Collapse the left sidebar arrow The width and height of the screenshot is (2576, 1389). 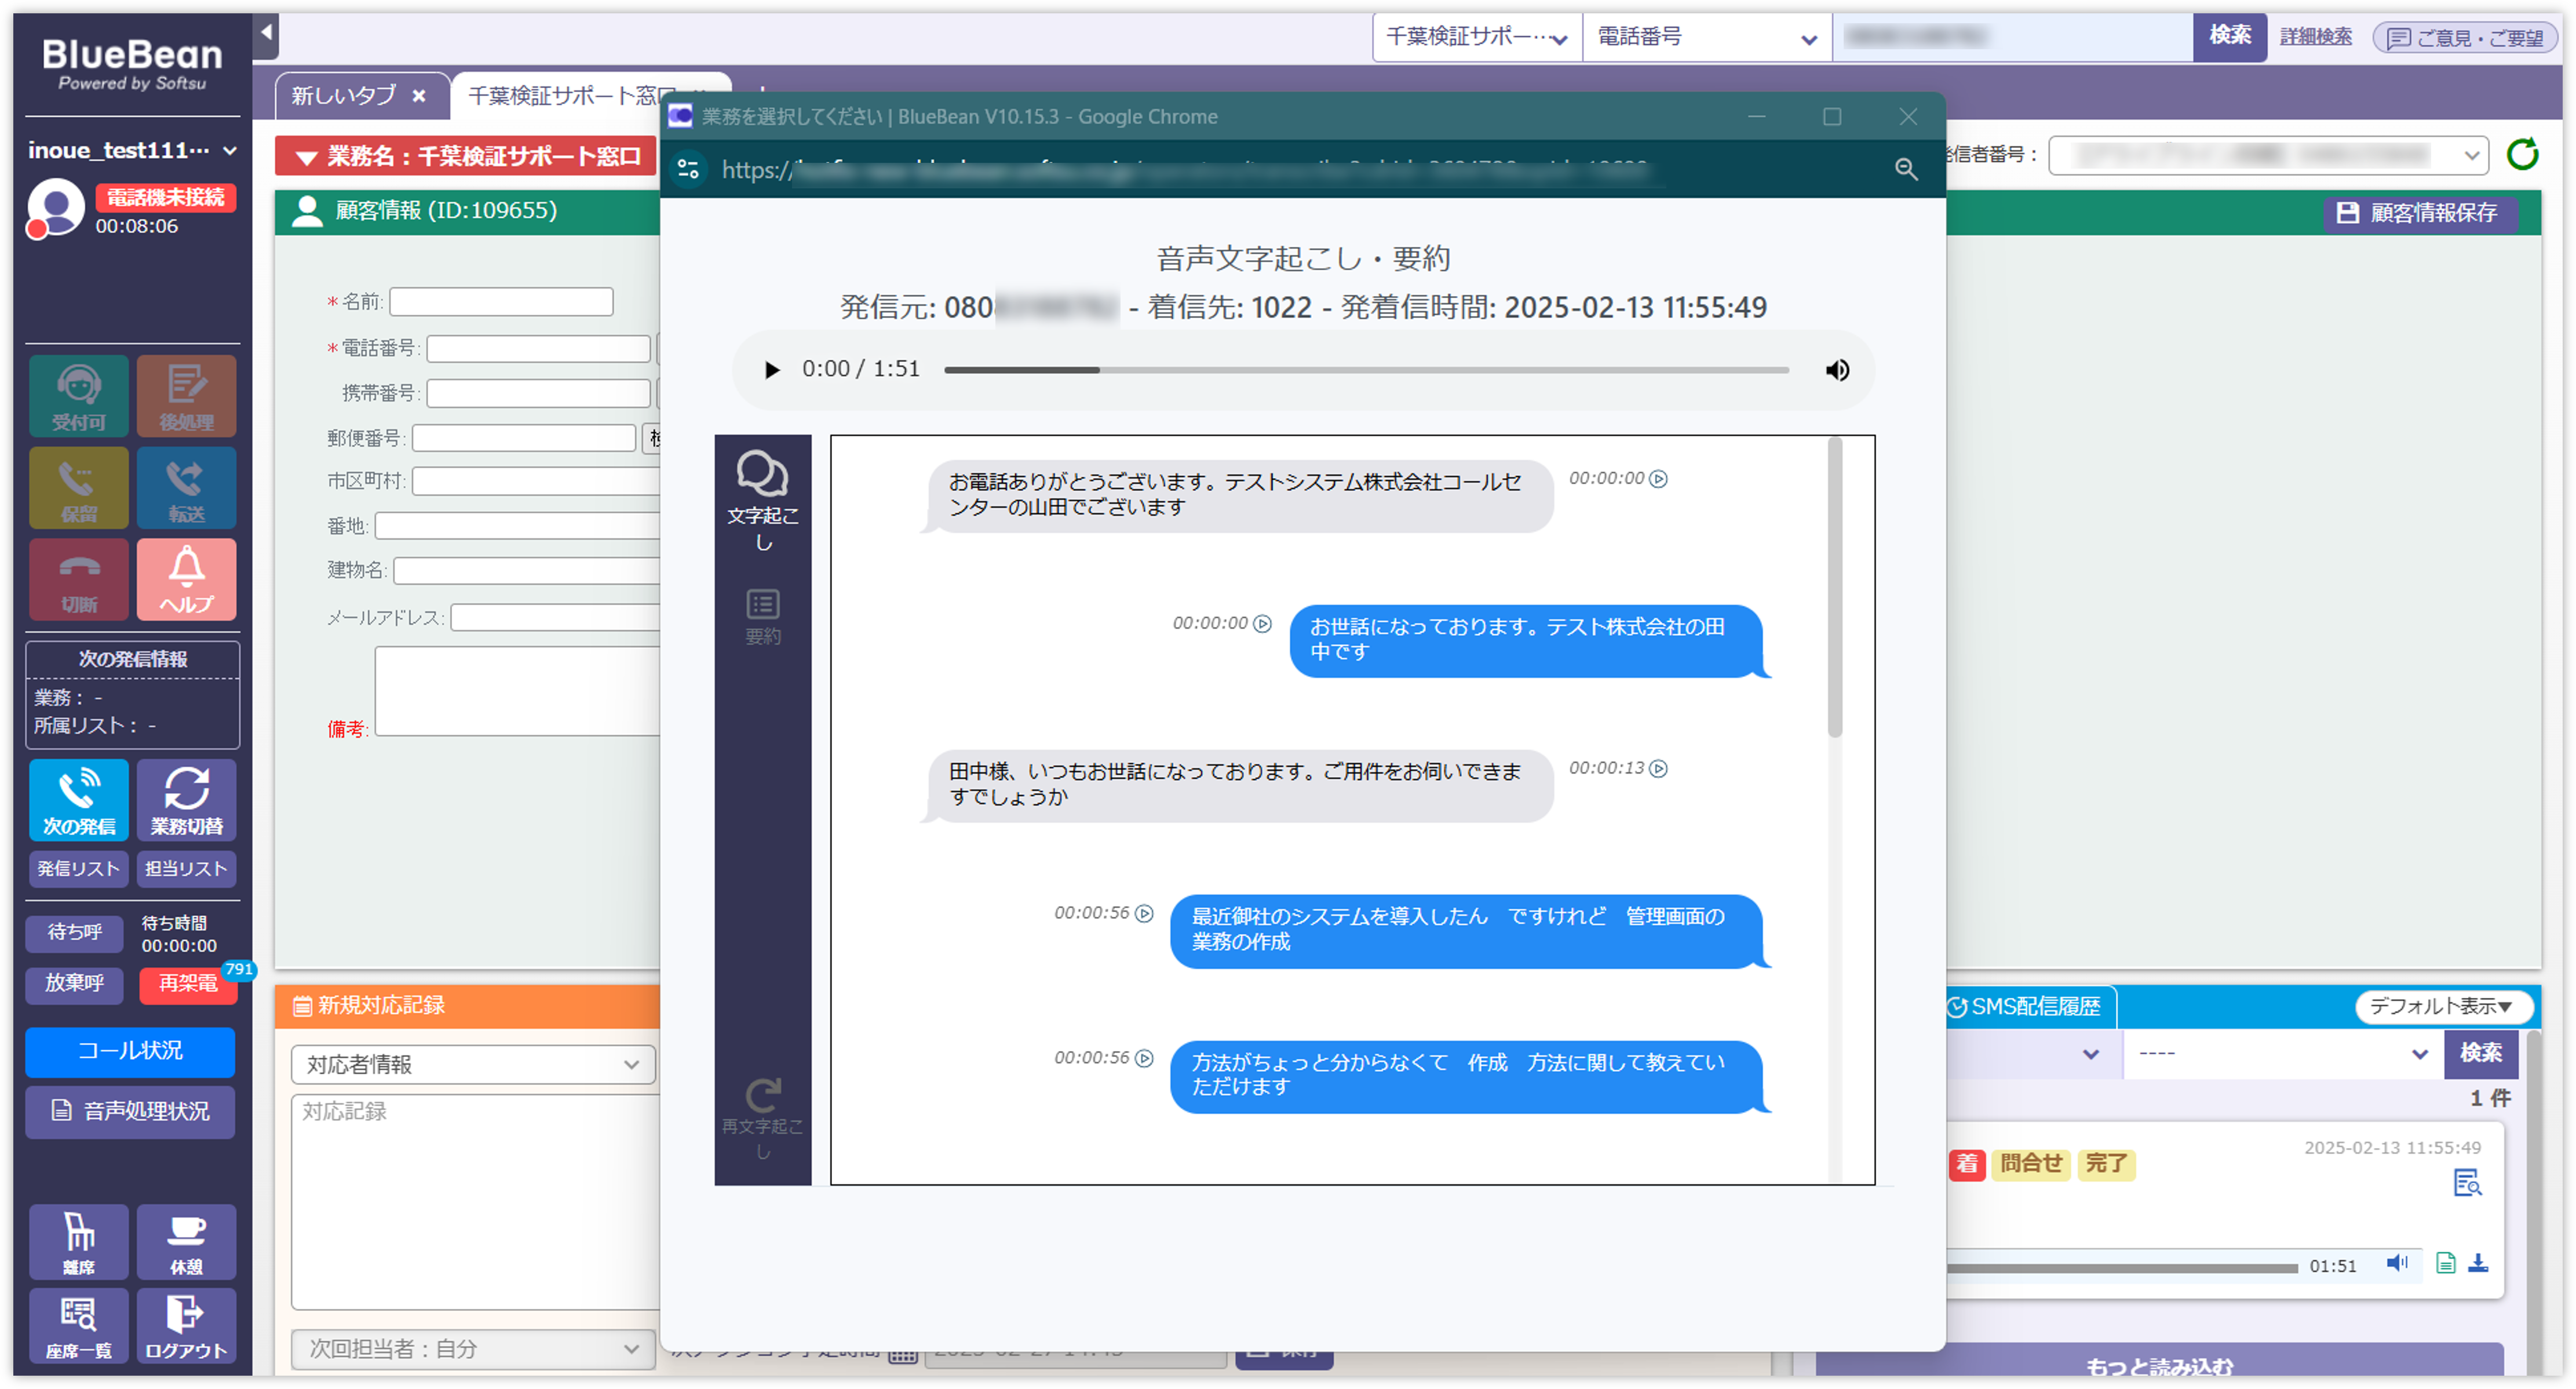pos(265,33)
